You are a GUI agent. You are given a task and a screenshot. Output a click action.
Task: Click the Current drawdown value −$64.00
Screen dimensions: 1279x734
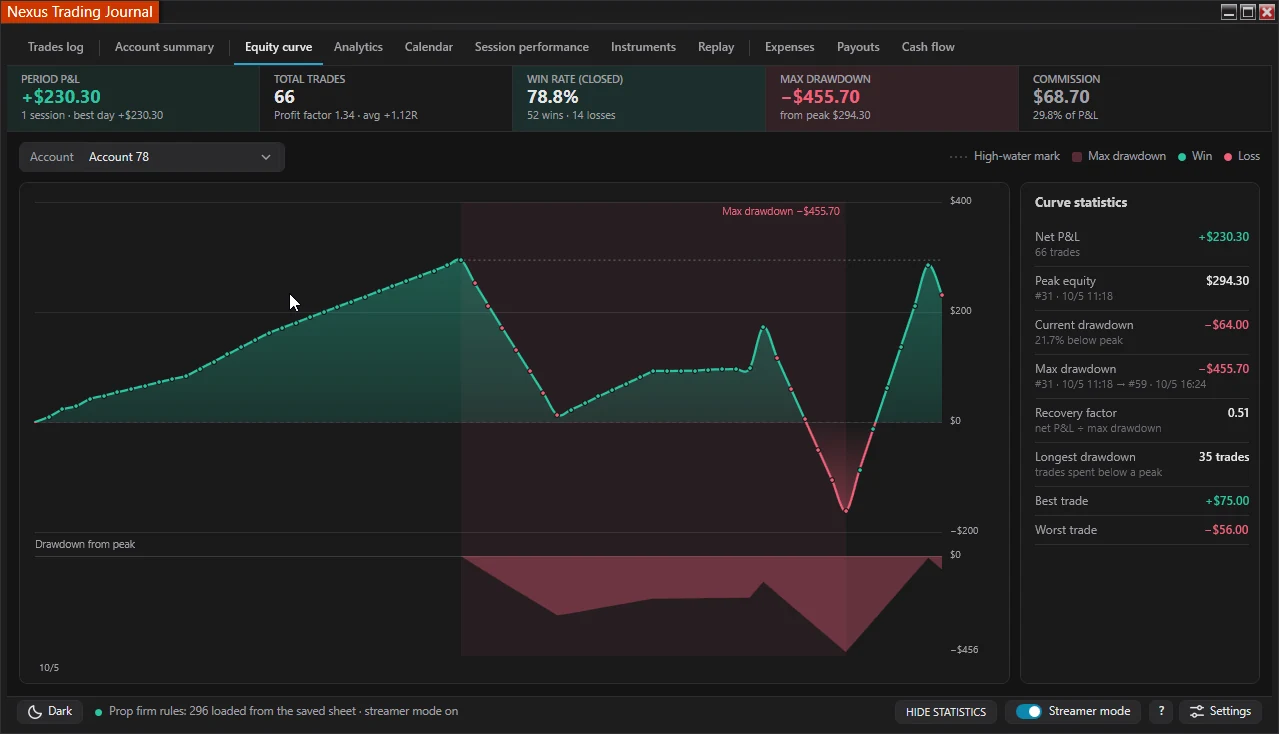[x=1226, y=326]
